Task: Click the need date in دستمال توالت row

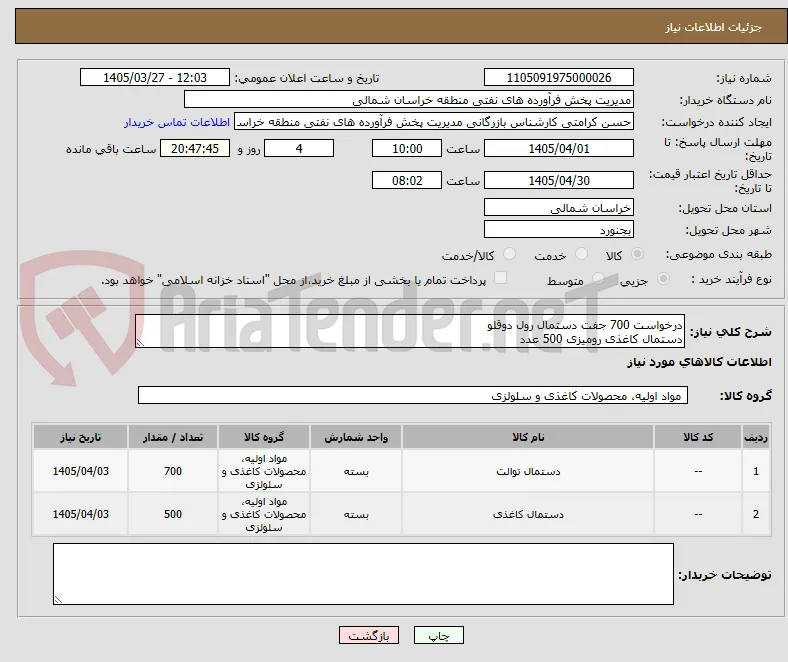Action: [x=80, y=471]
